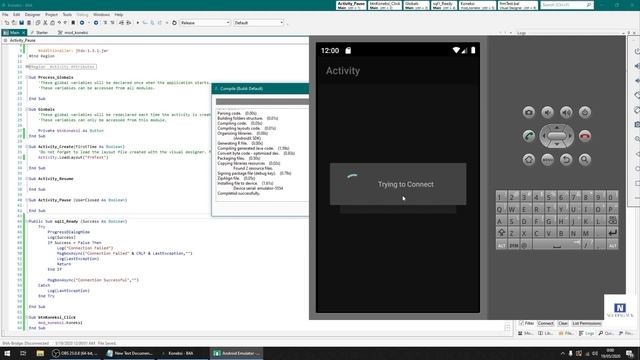Click the Save icon in B4A toolbar
This screenshot has width=640, height=360.
coord(22,23)
